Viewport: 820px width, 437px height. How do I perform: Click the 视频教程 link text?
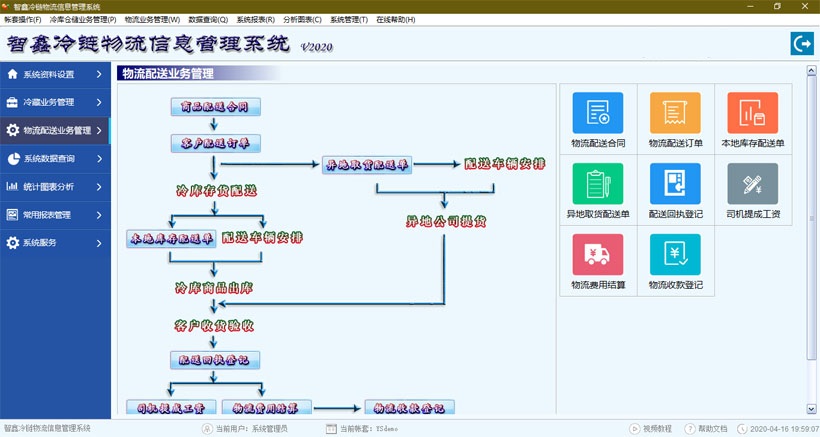(657, 429)
